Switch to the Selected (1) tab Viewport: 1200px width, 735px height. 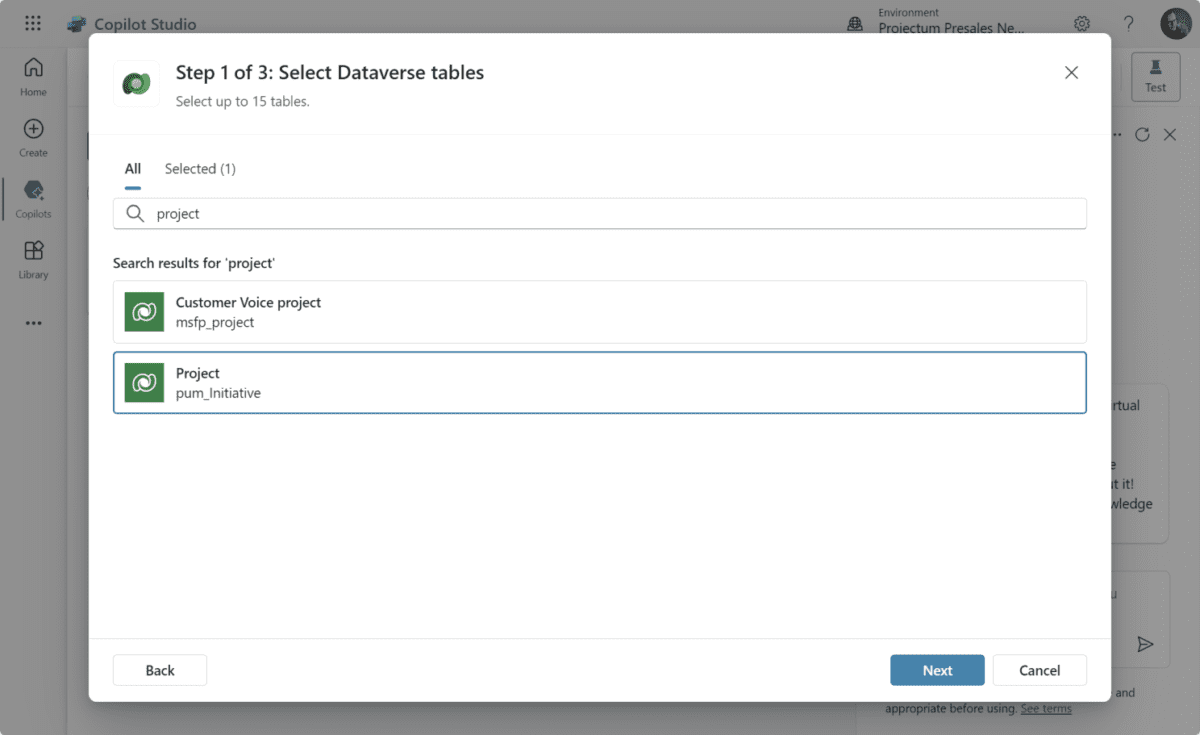coord(200,168)
